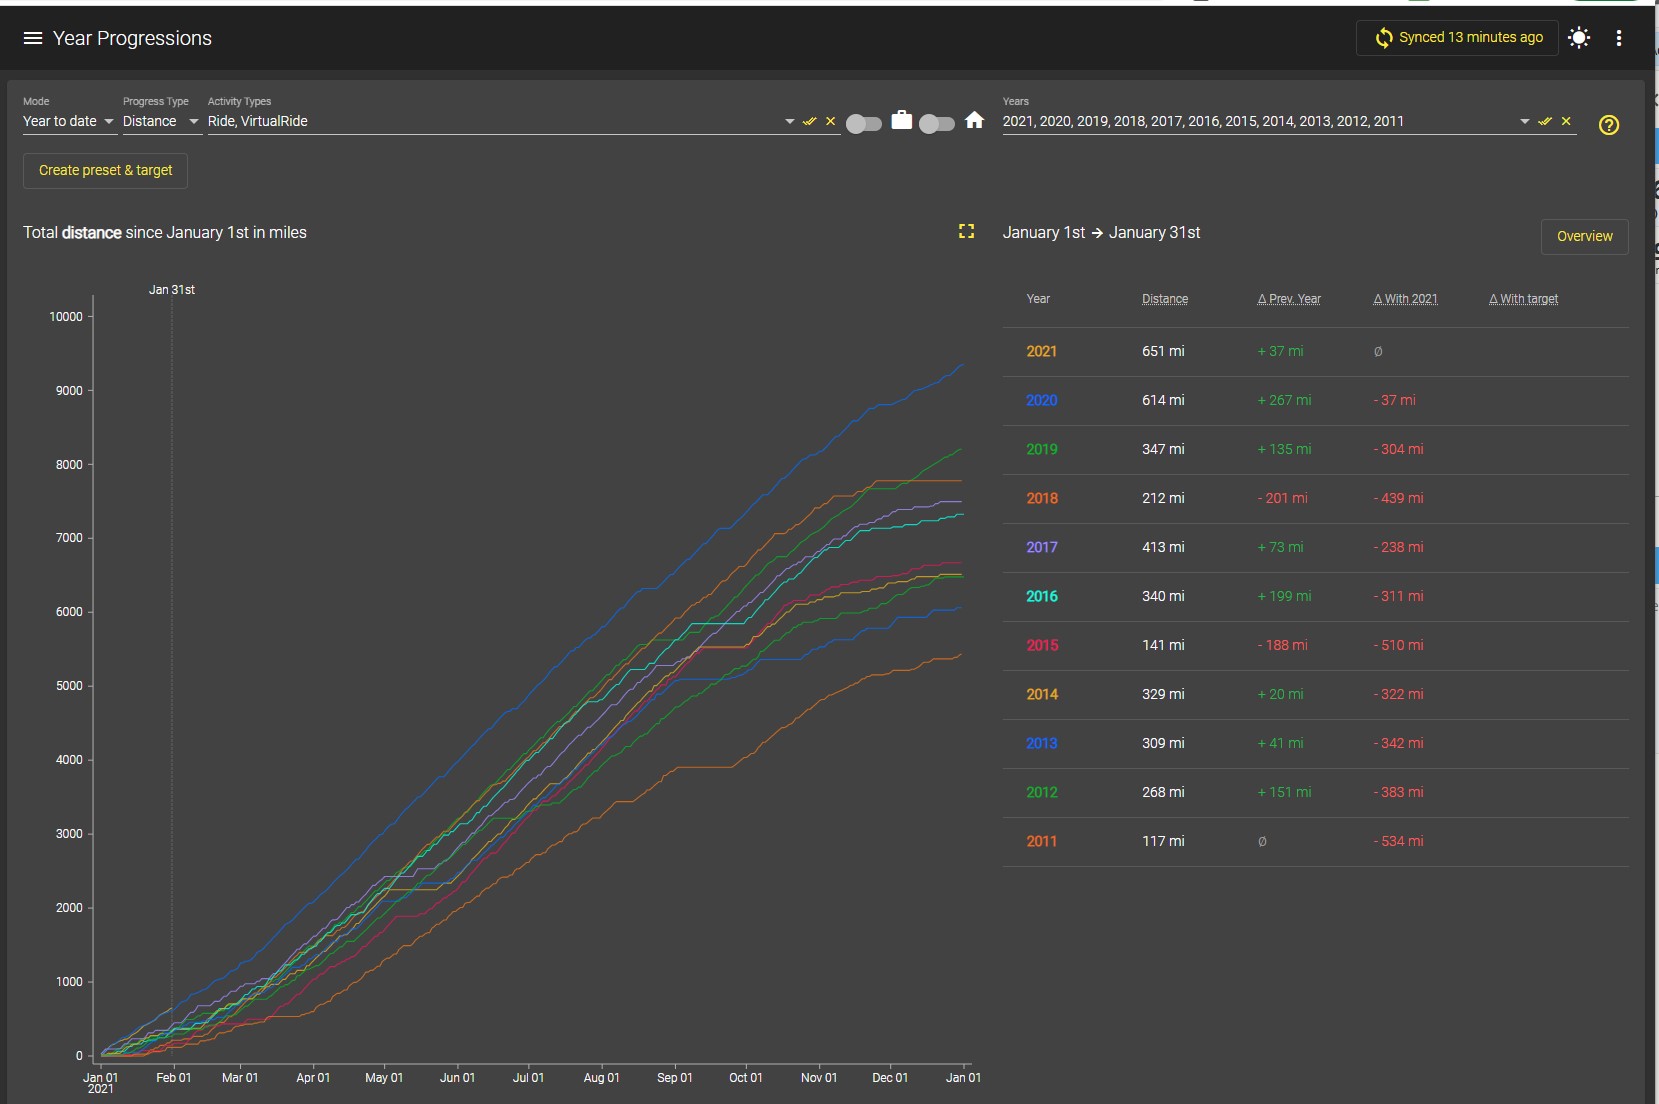Click the Create preset & target button
1659x1104 pixels.
[x=105, y=170]
